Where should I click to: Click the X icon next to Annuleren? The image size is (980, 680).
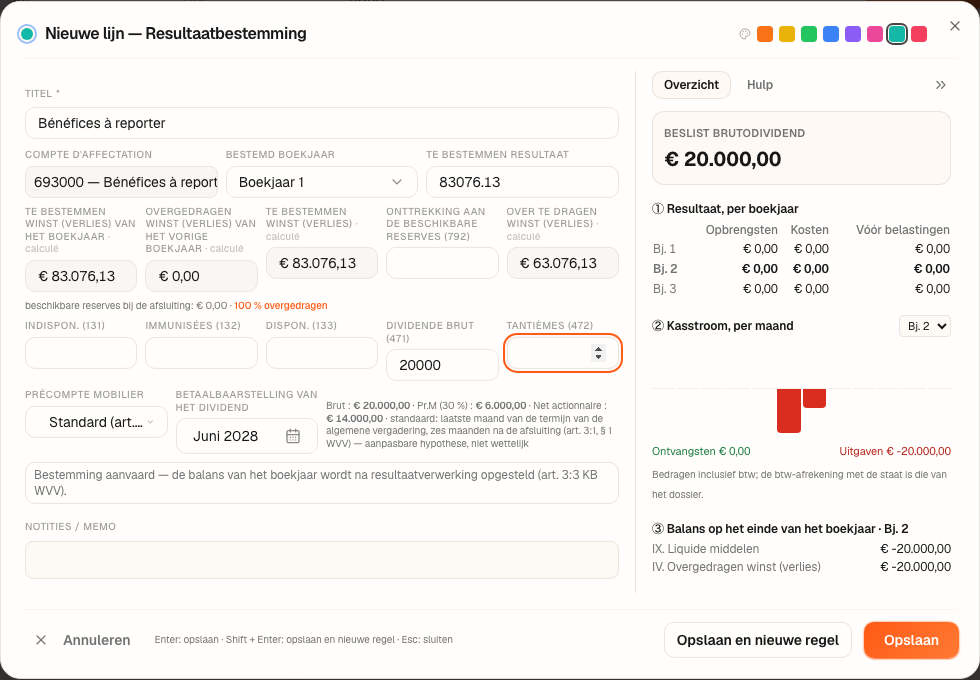(41, 640)
